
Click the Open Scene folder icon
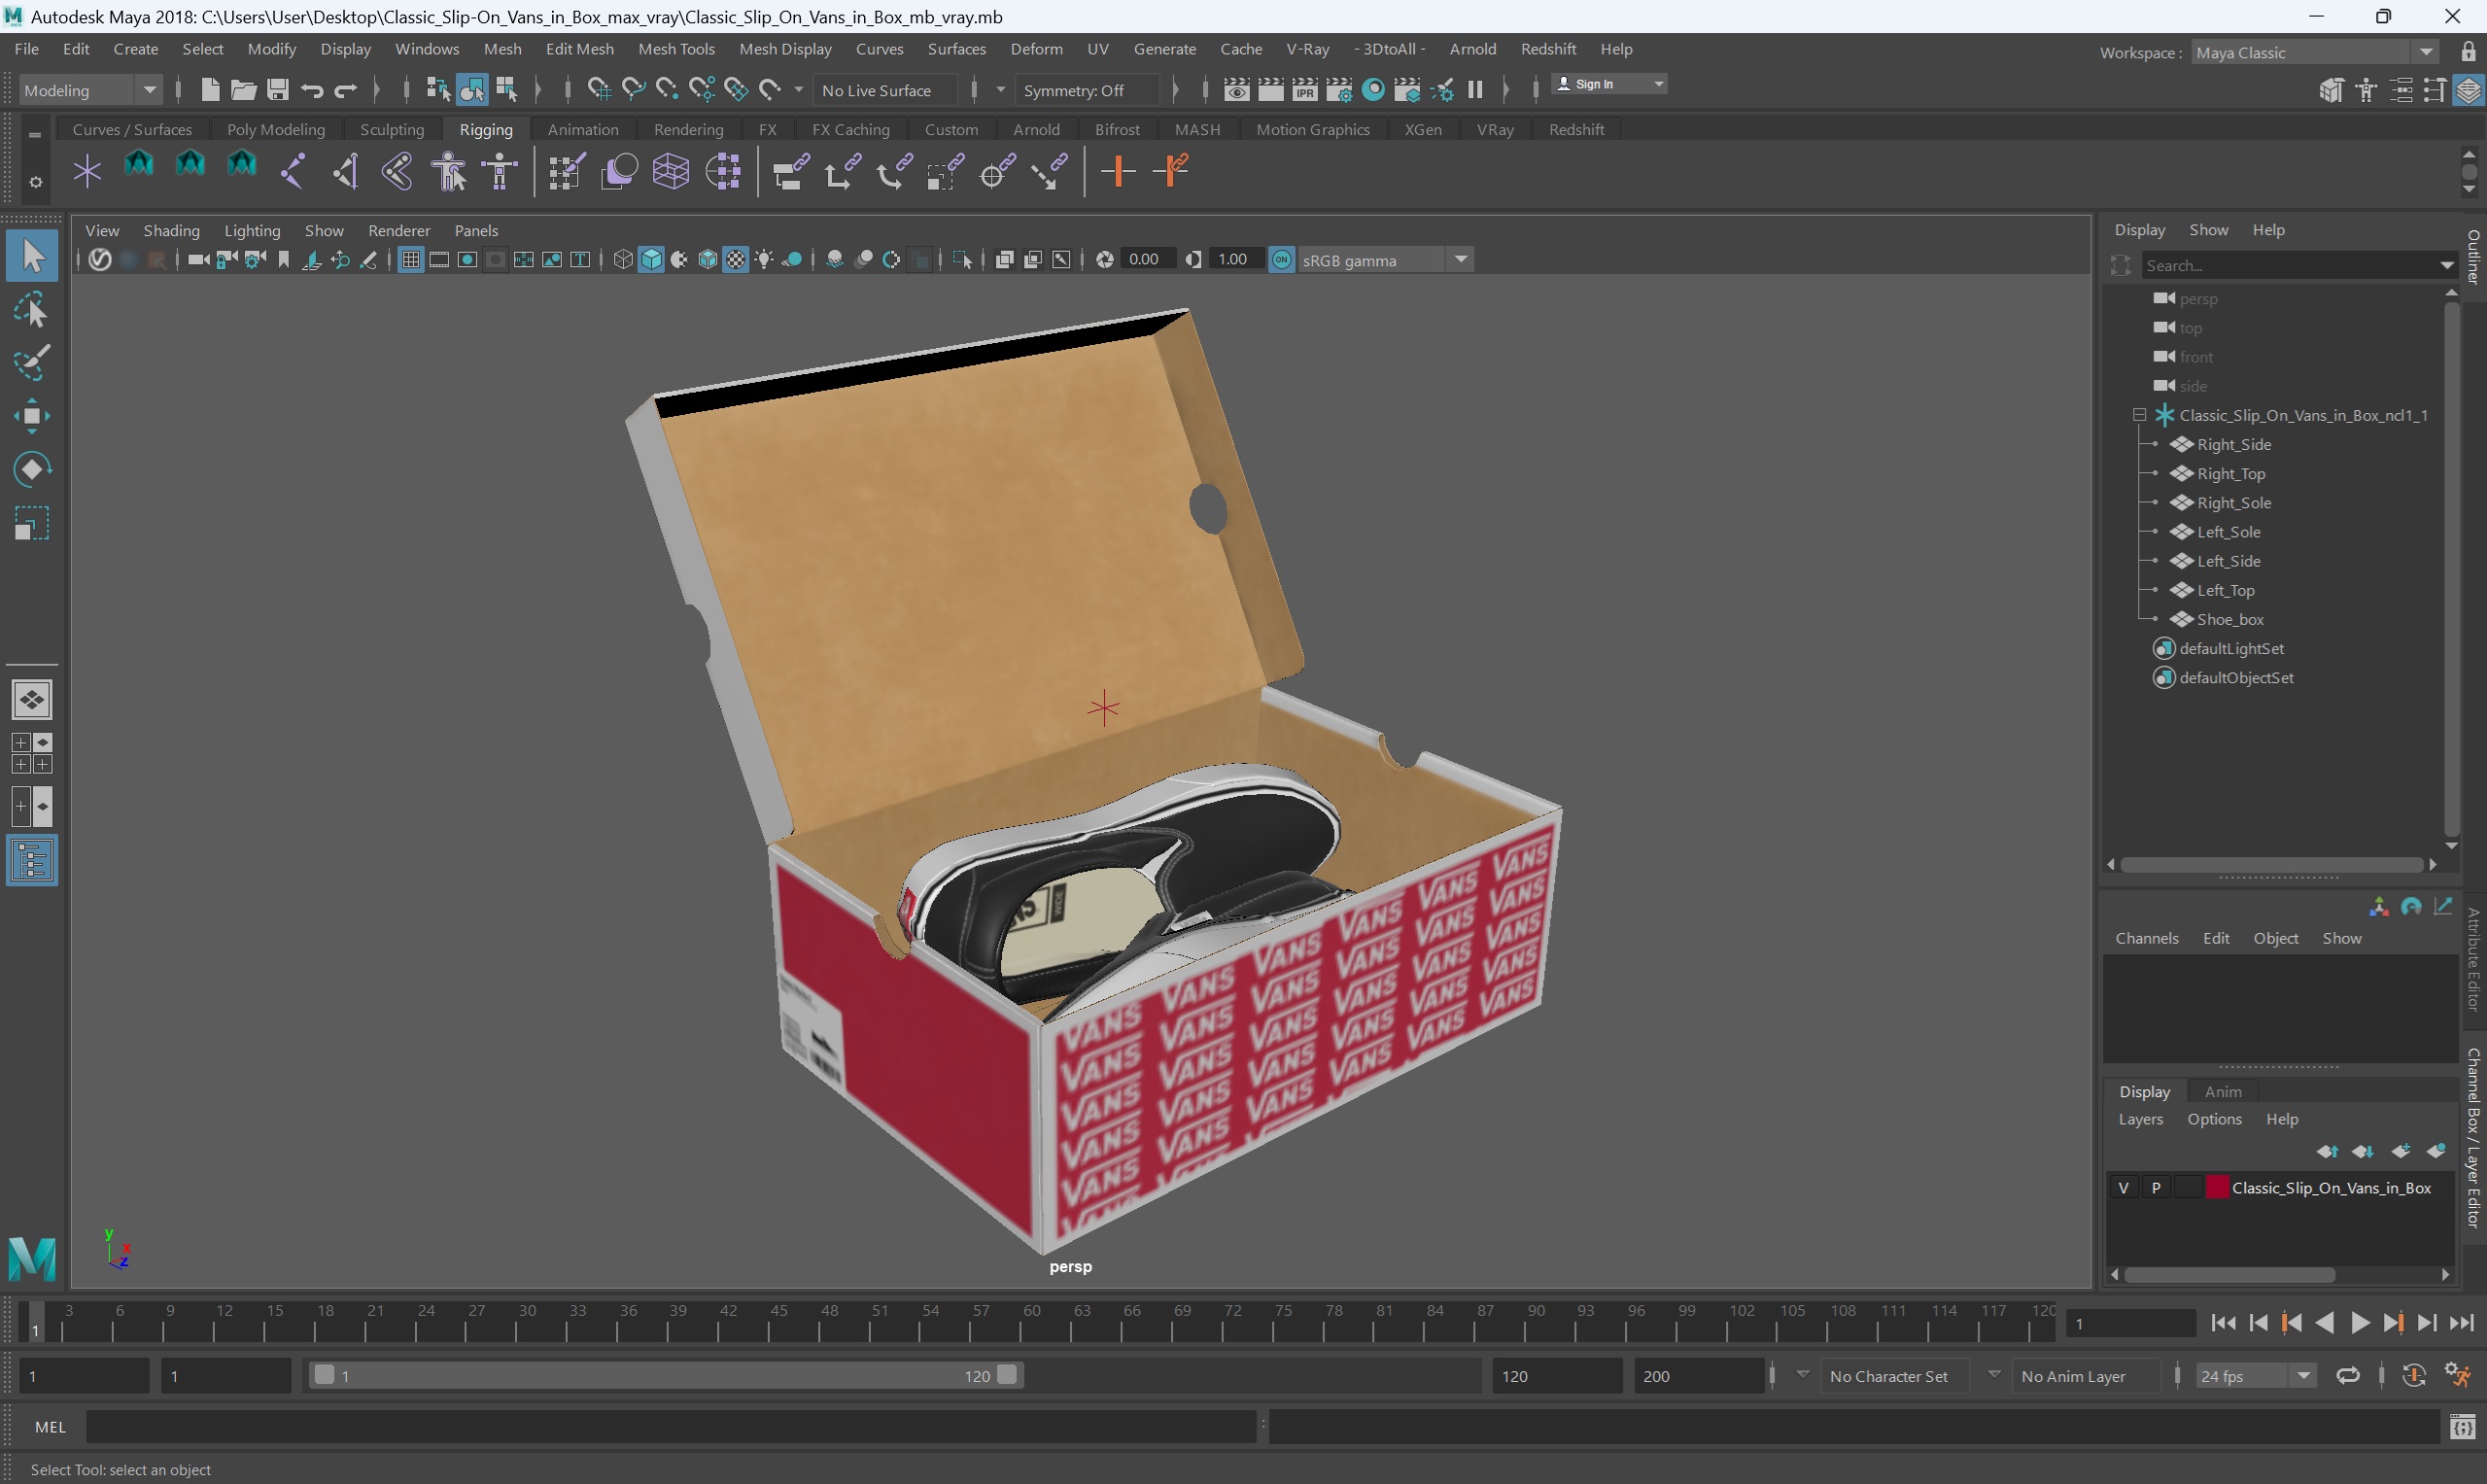243,90
